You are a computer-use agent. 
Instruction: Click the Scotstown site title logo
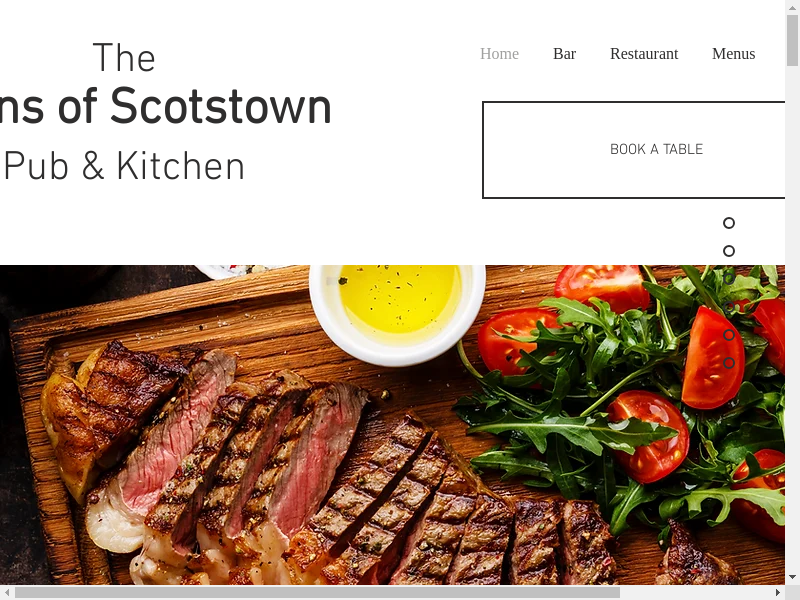point(166,106)
